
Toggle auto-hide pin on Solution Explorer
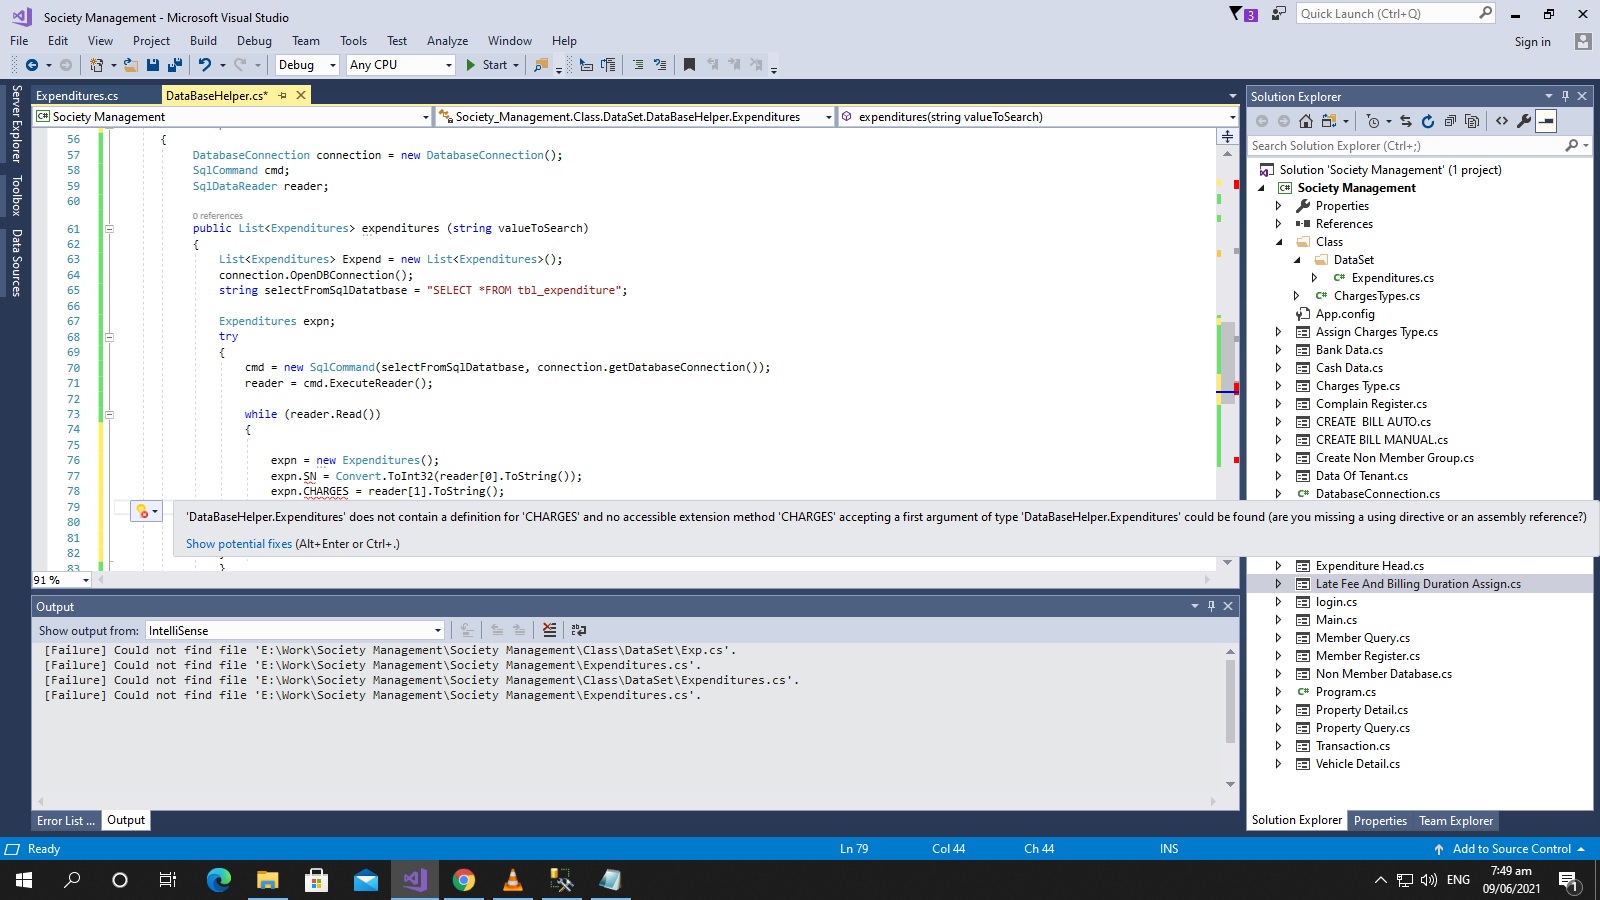pyautogui.click(x=1565, y=96)
